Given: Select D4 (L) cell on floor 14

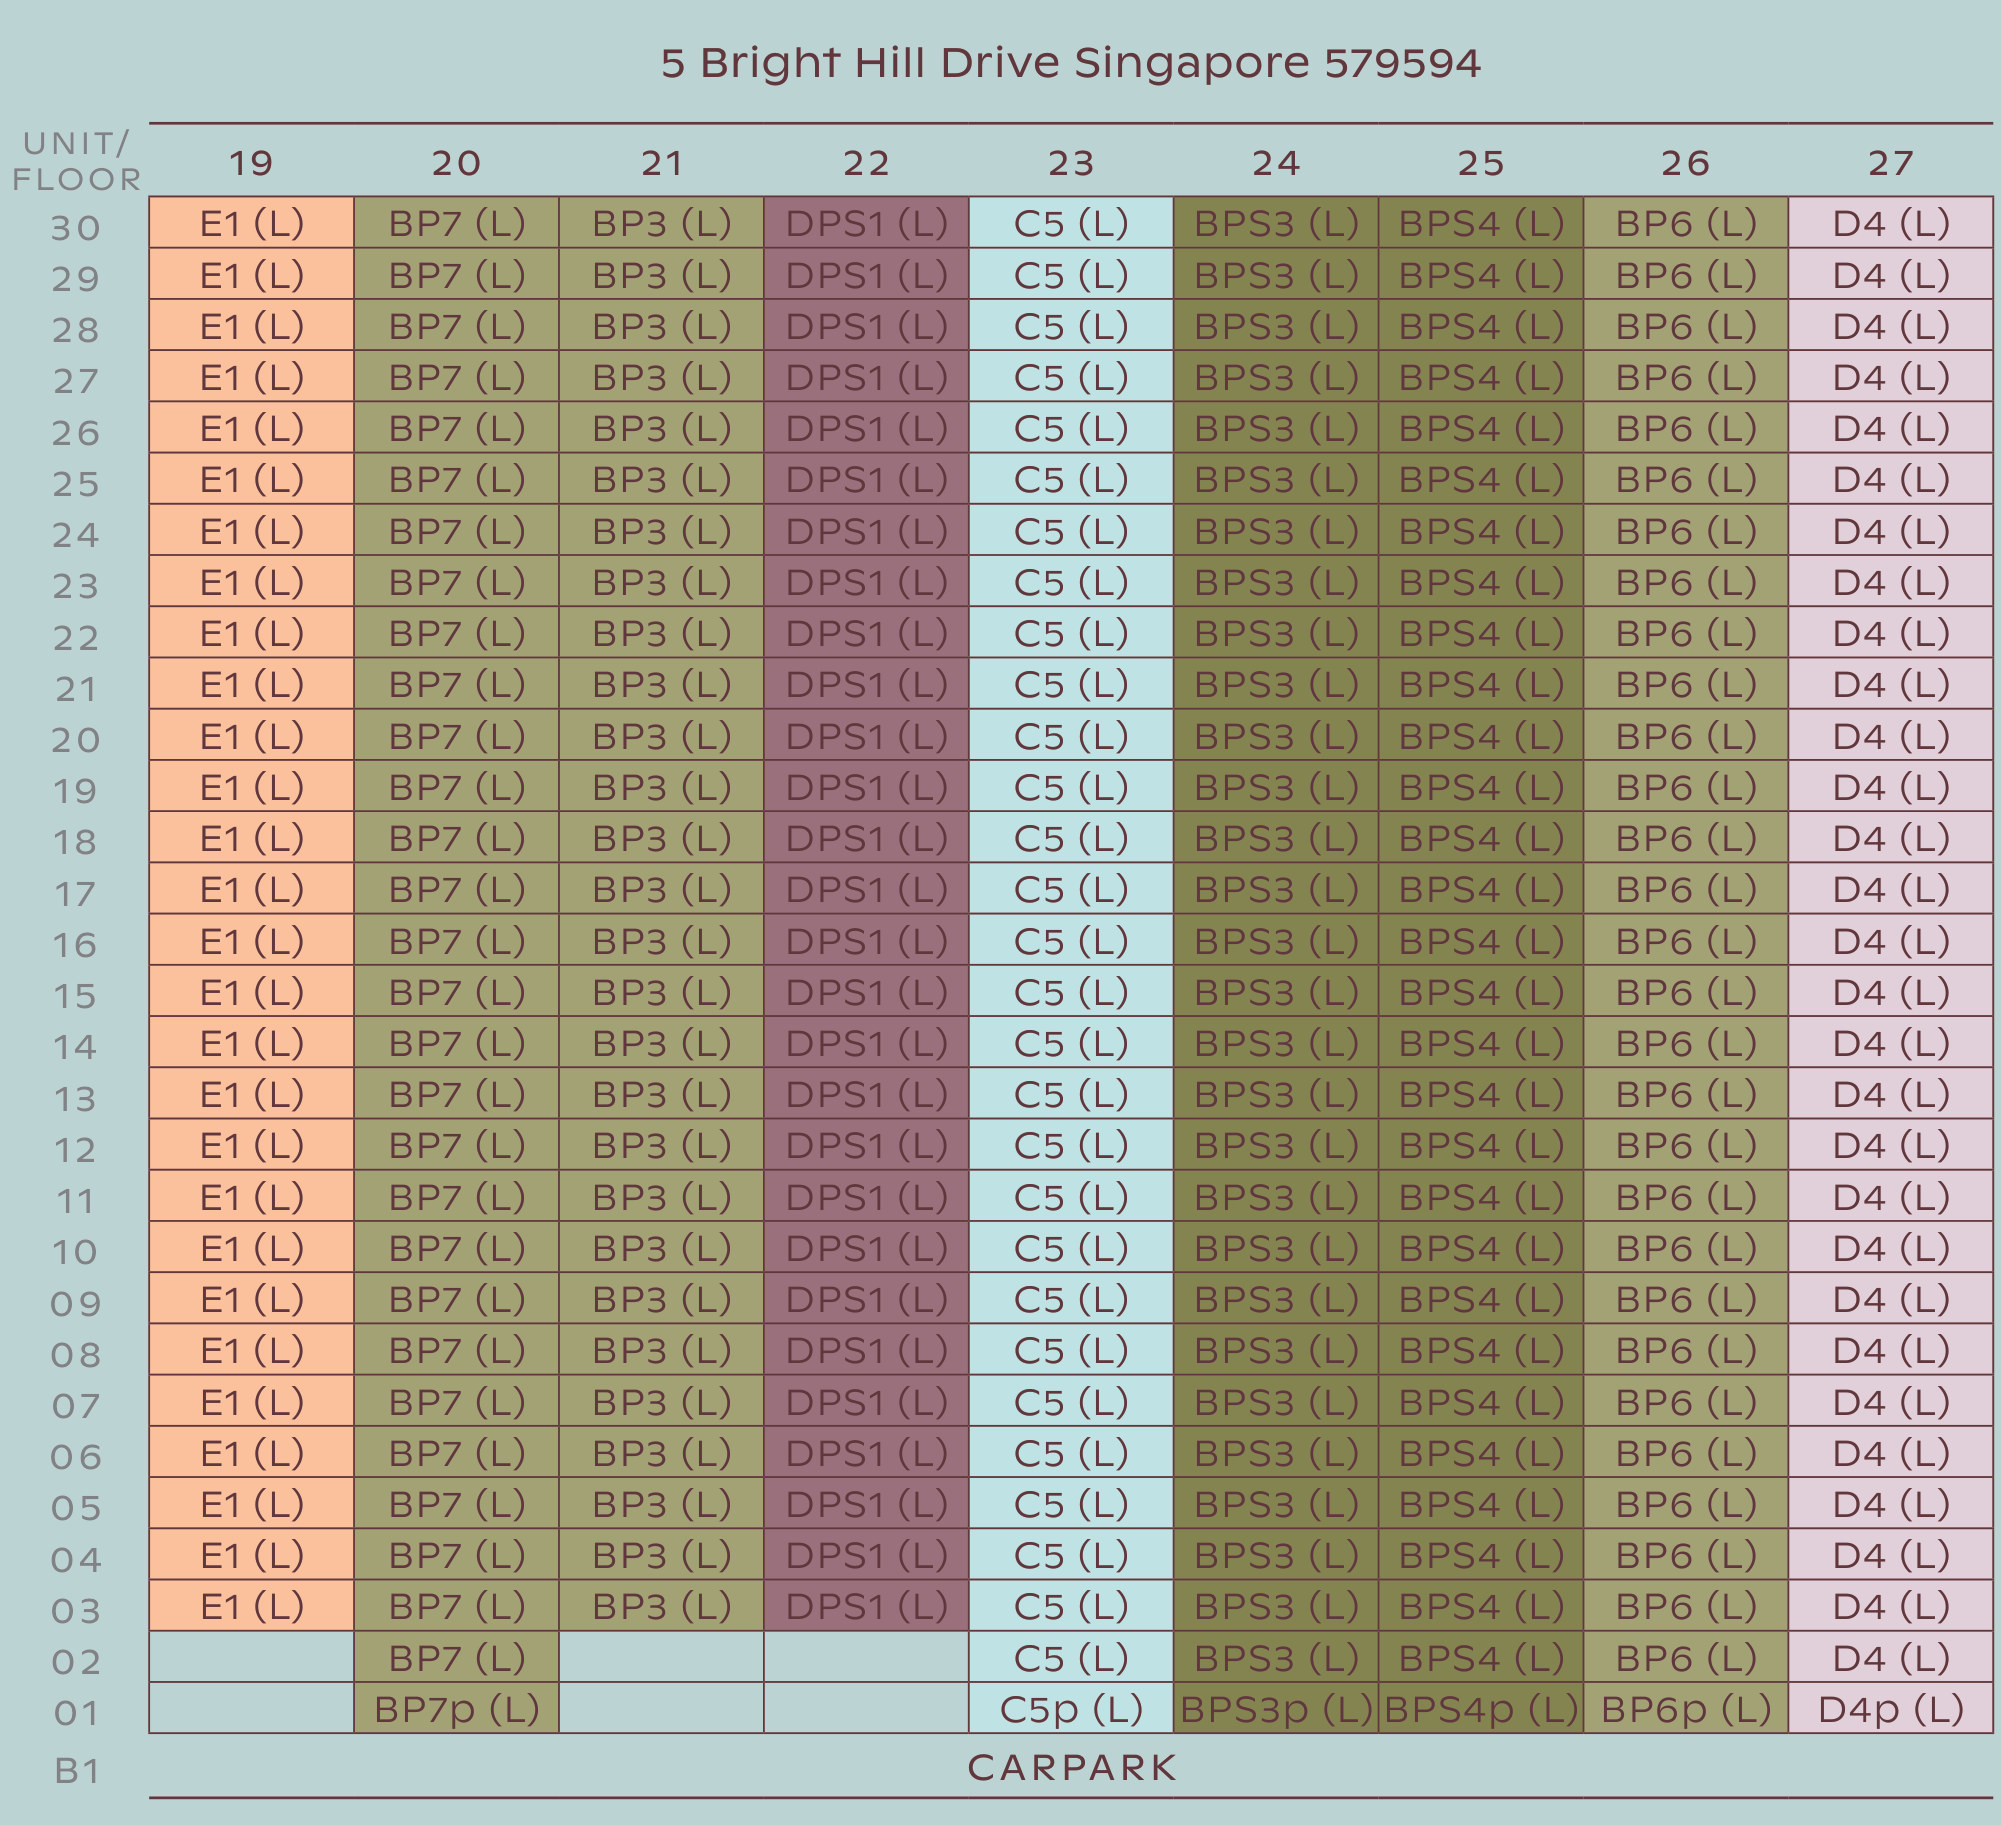Looking at the screenshot, I should pos(1891,1042).
